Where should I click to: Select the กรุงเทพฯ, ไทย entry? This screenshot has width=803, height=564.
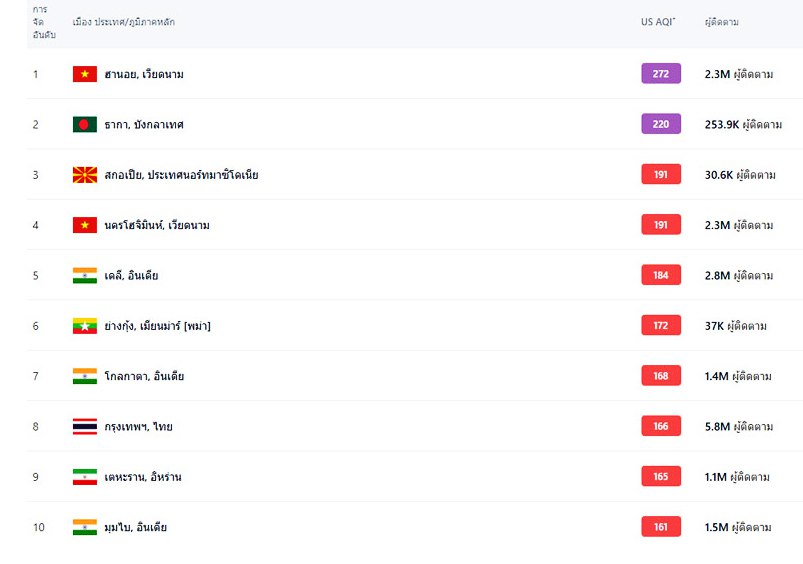[x=138, y=427]
